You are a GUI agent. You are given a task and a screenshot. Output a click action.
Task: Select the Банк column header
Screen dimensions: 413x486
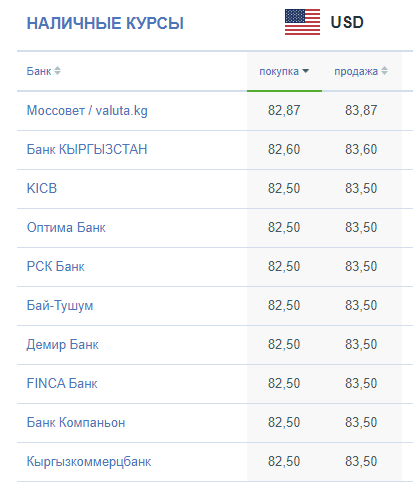tap(39, 71)
